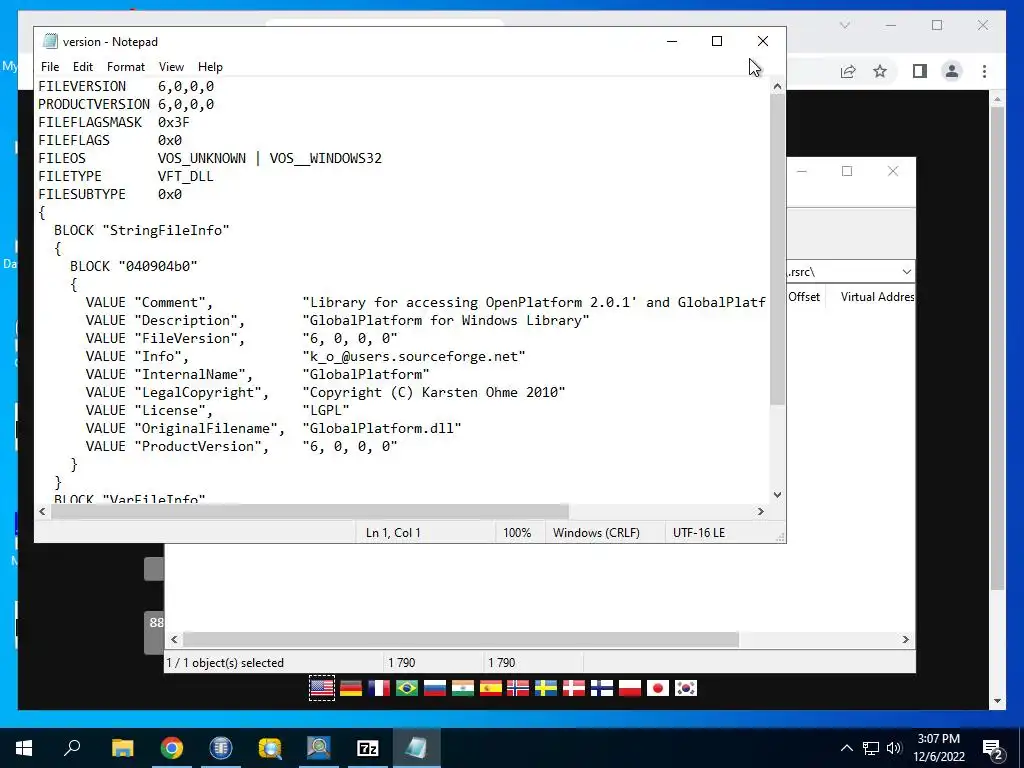
Task: Open the network tray icon
Action: (871, 748)
